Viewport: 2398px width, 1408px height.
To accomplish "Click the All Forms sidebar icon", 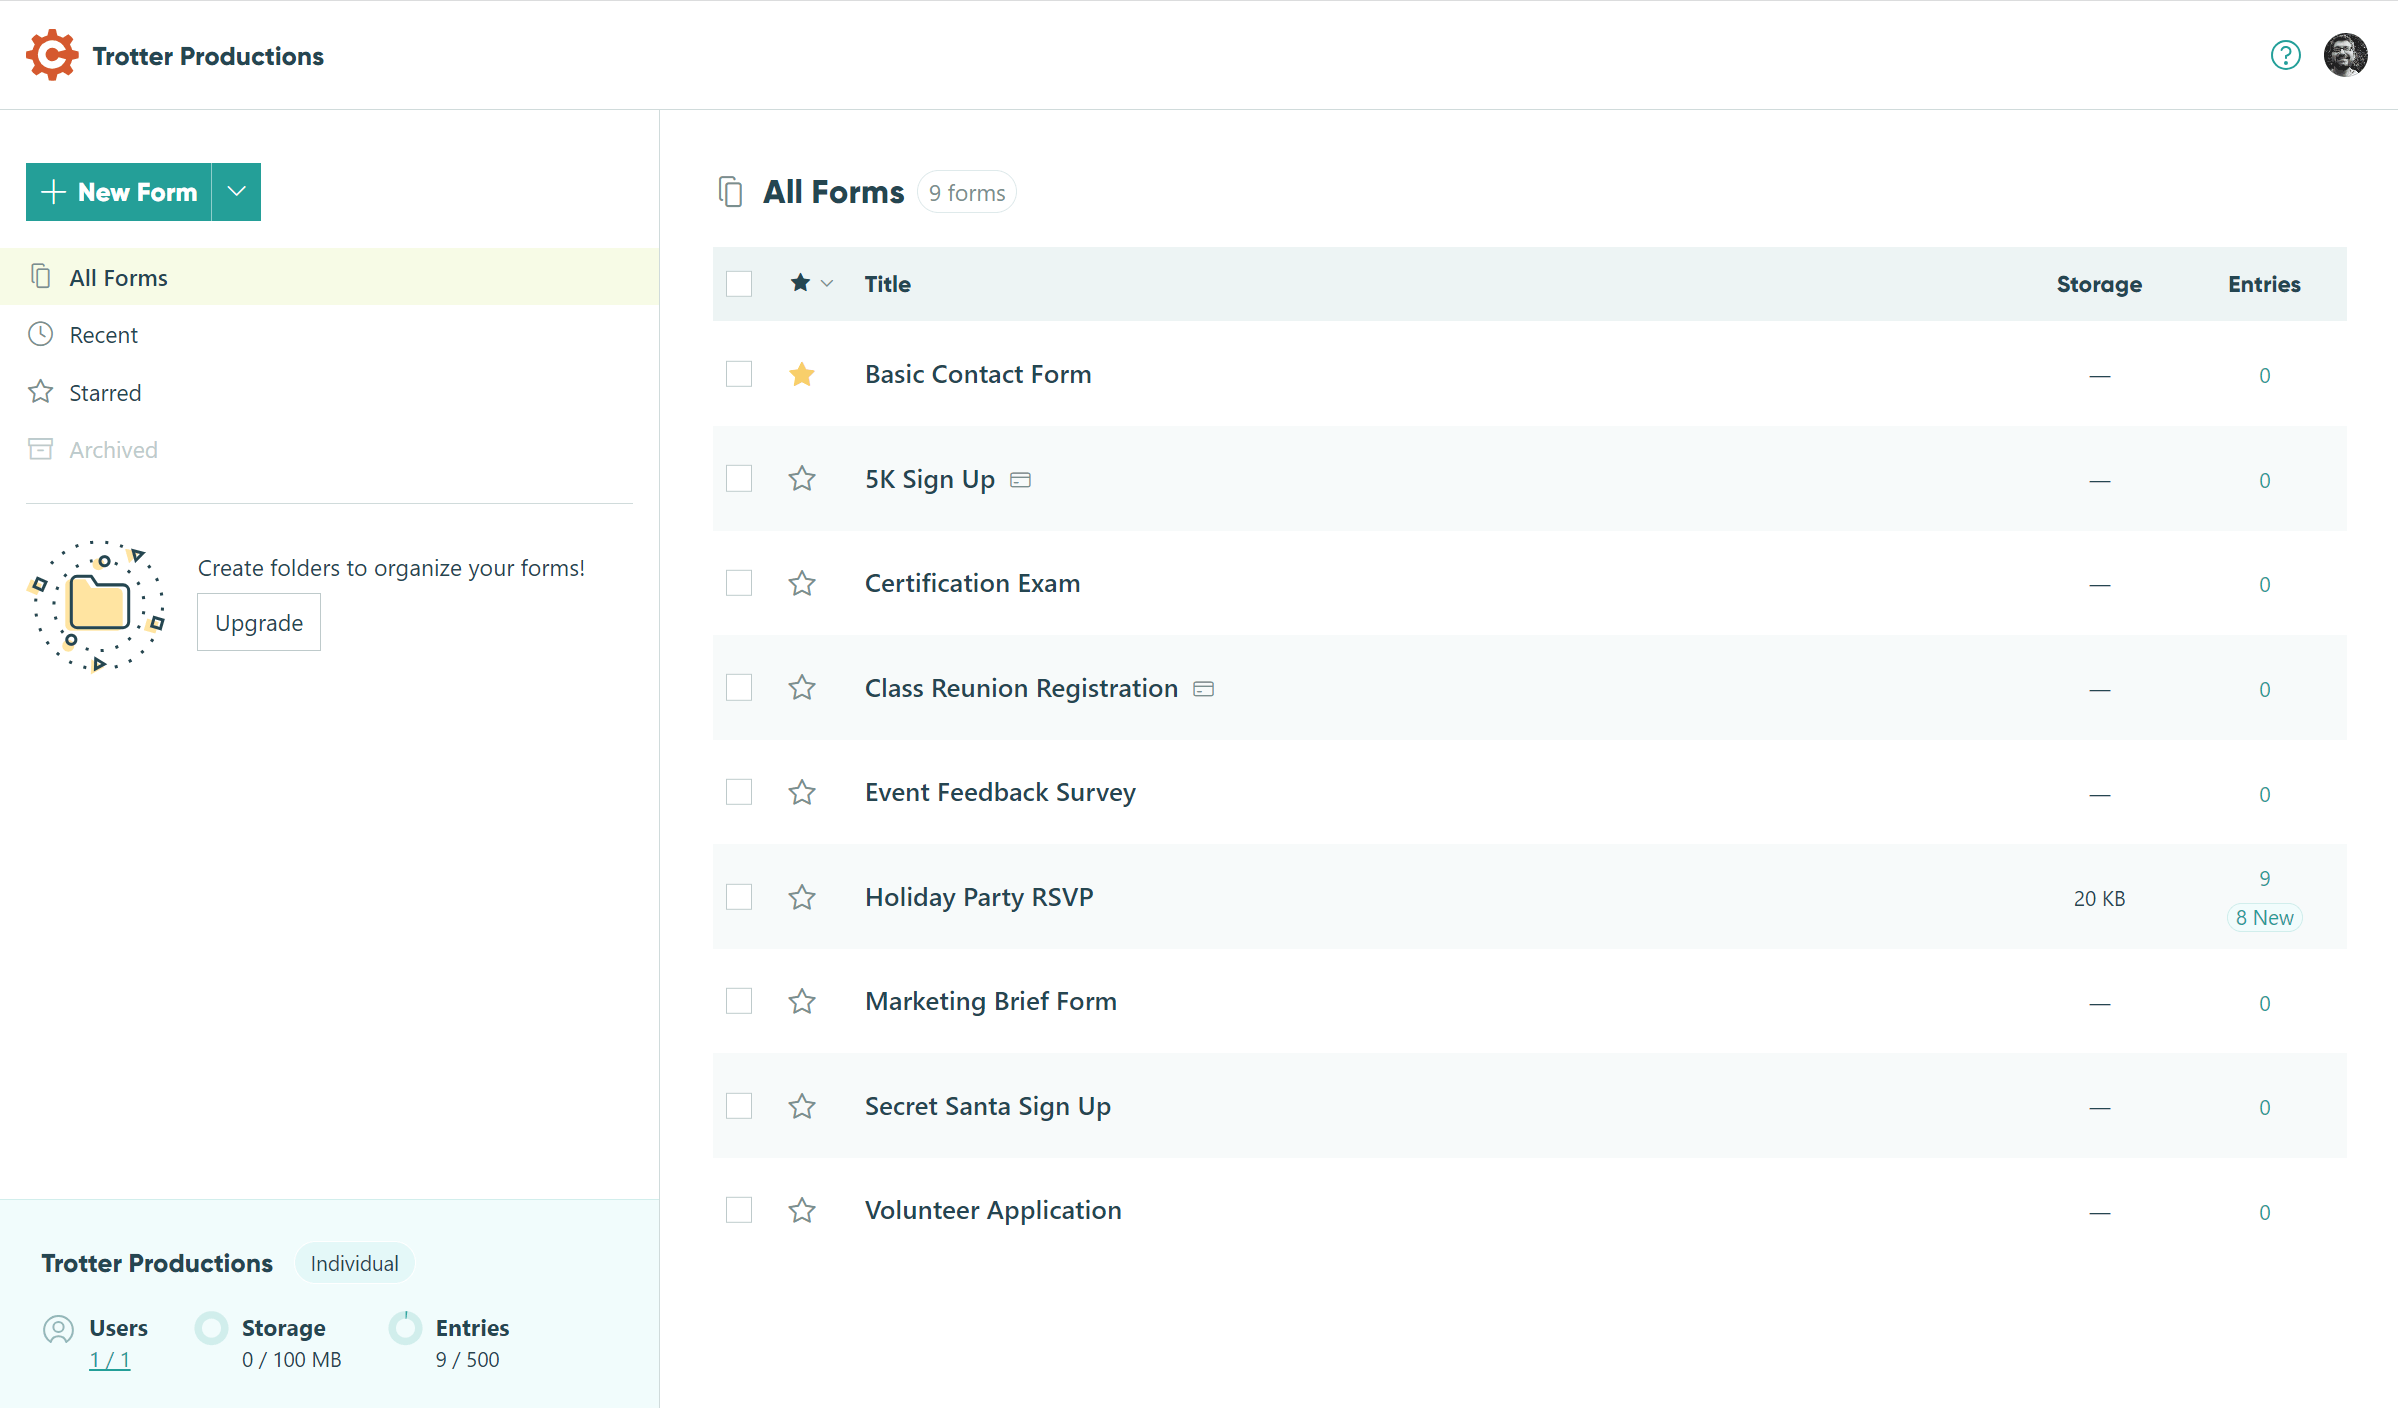I will coord(40,278).
